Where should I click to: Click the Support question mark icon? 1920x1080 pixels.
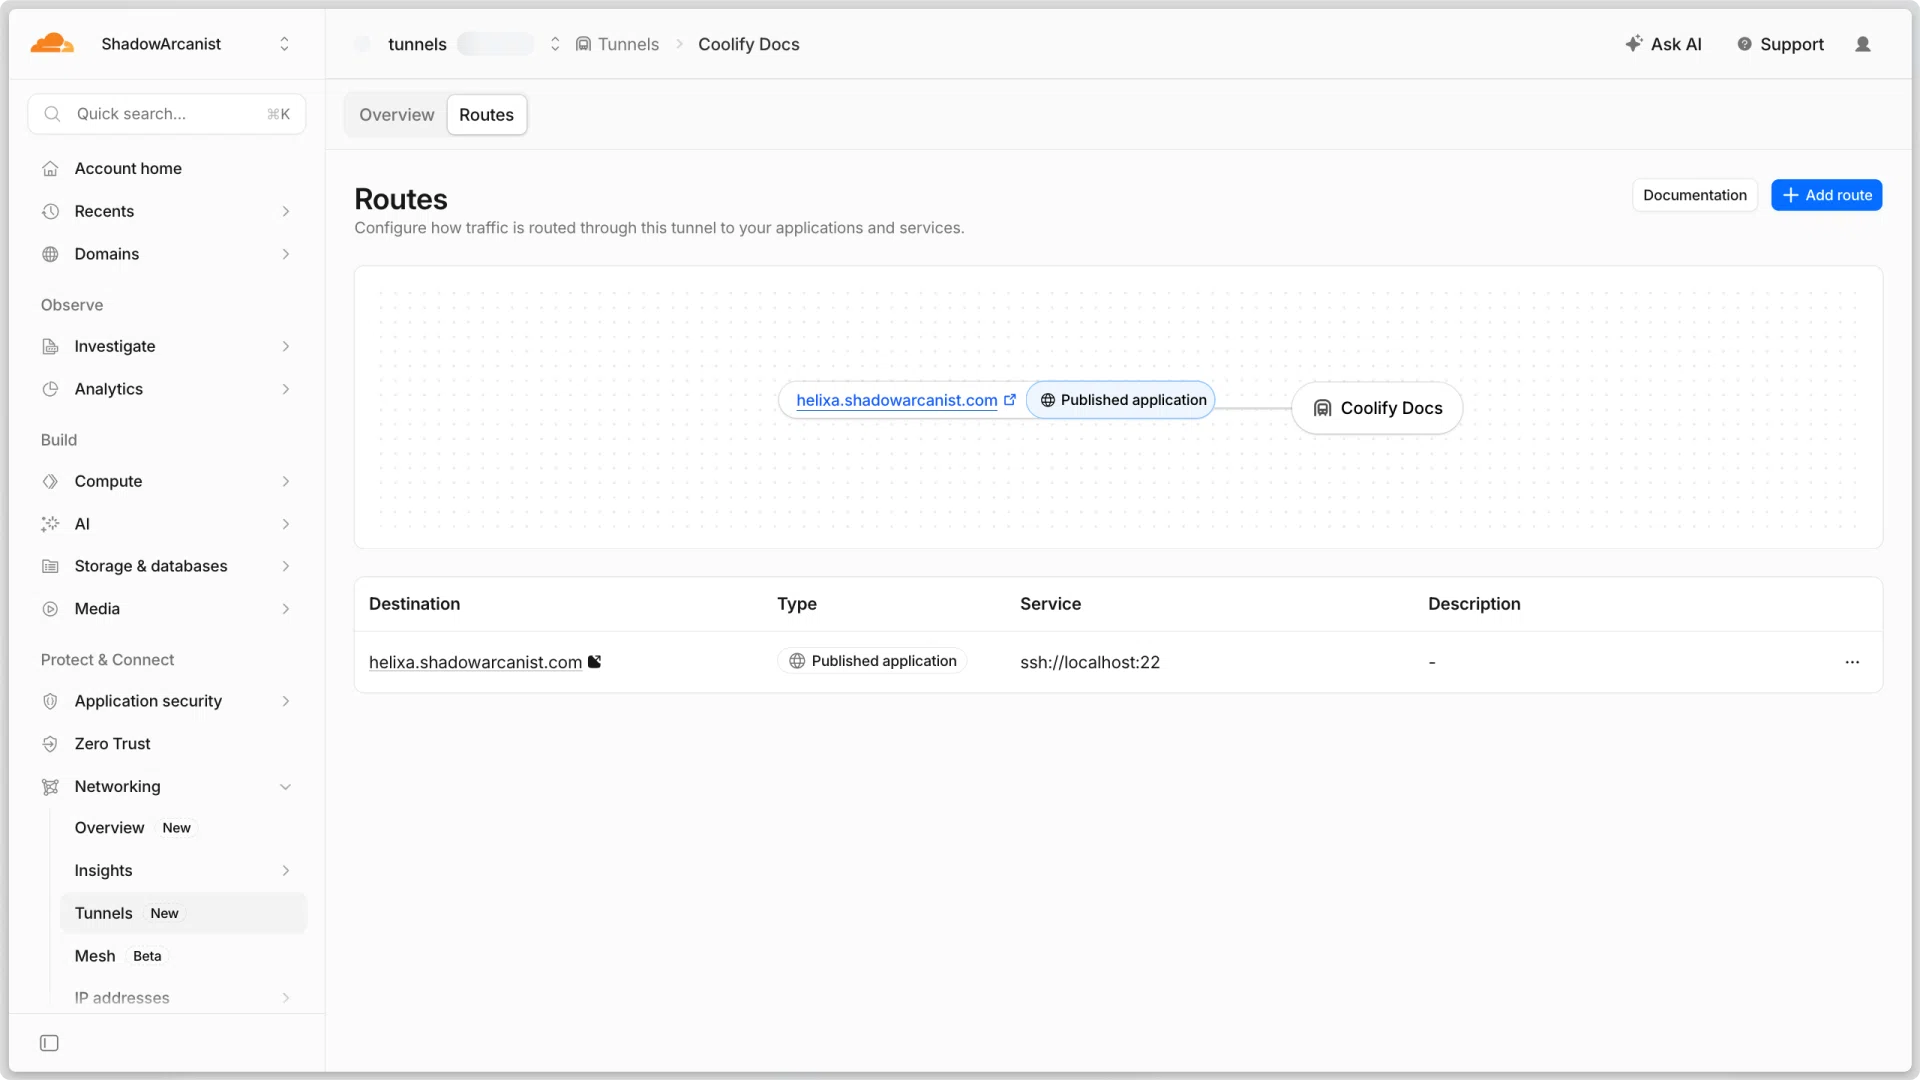pos(1744,44)
